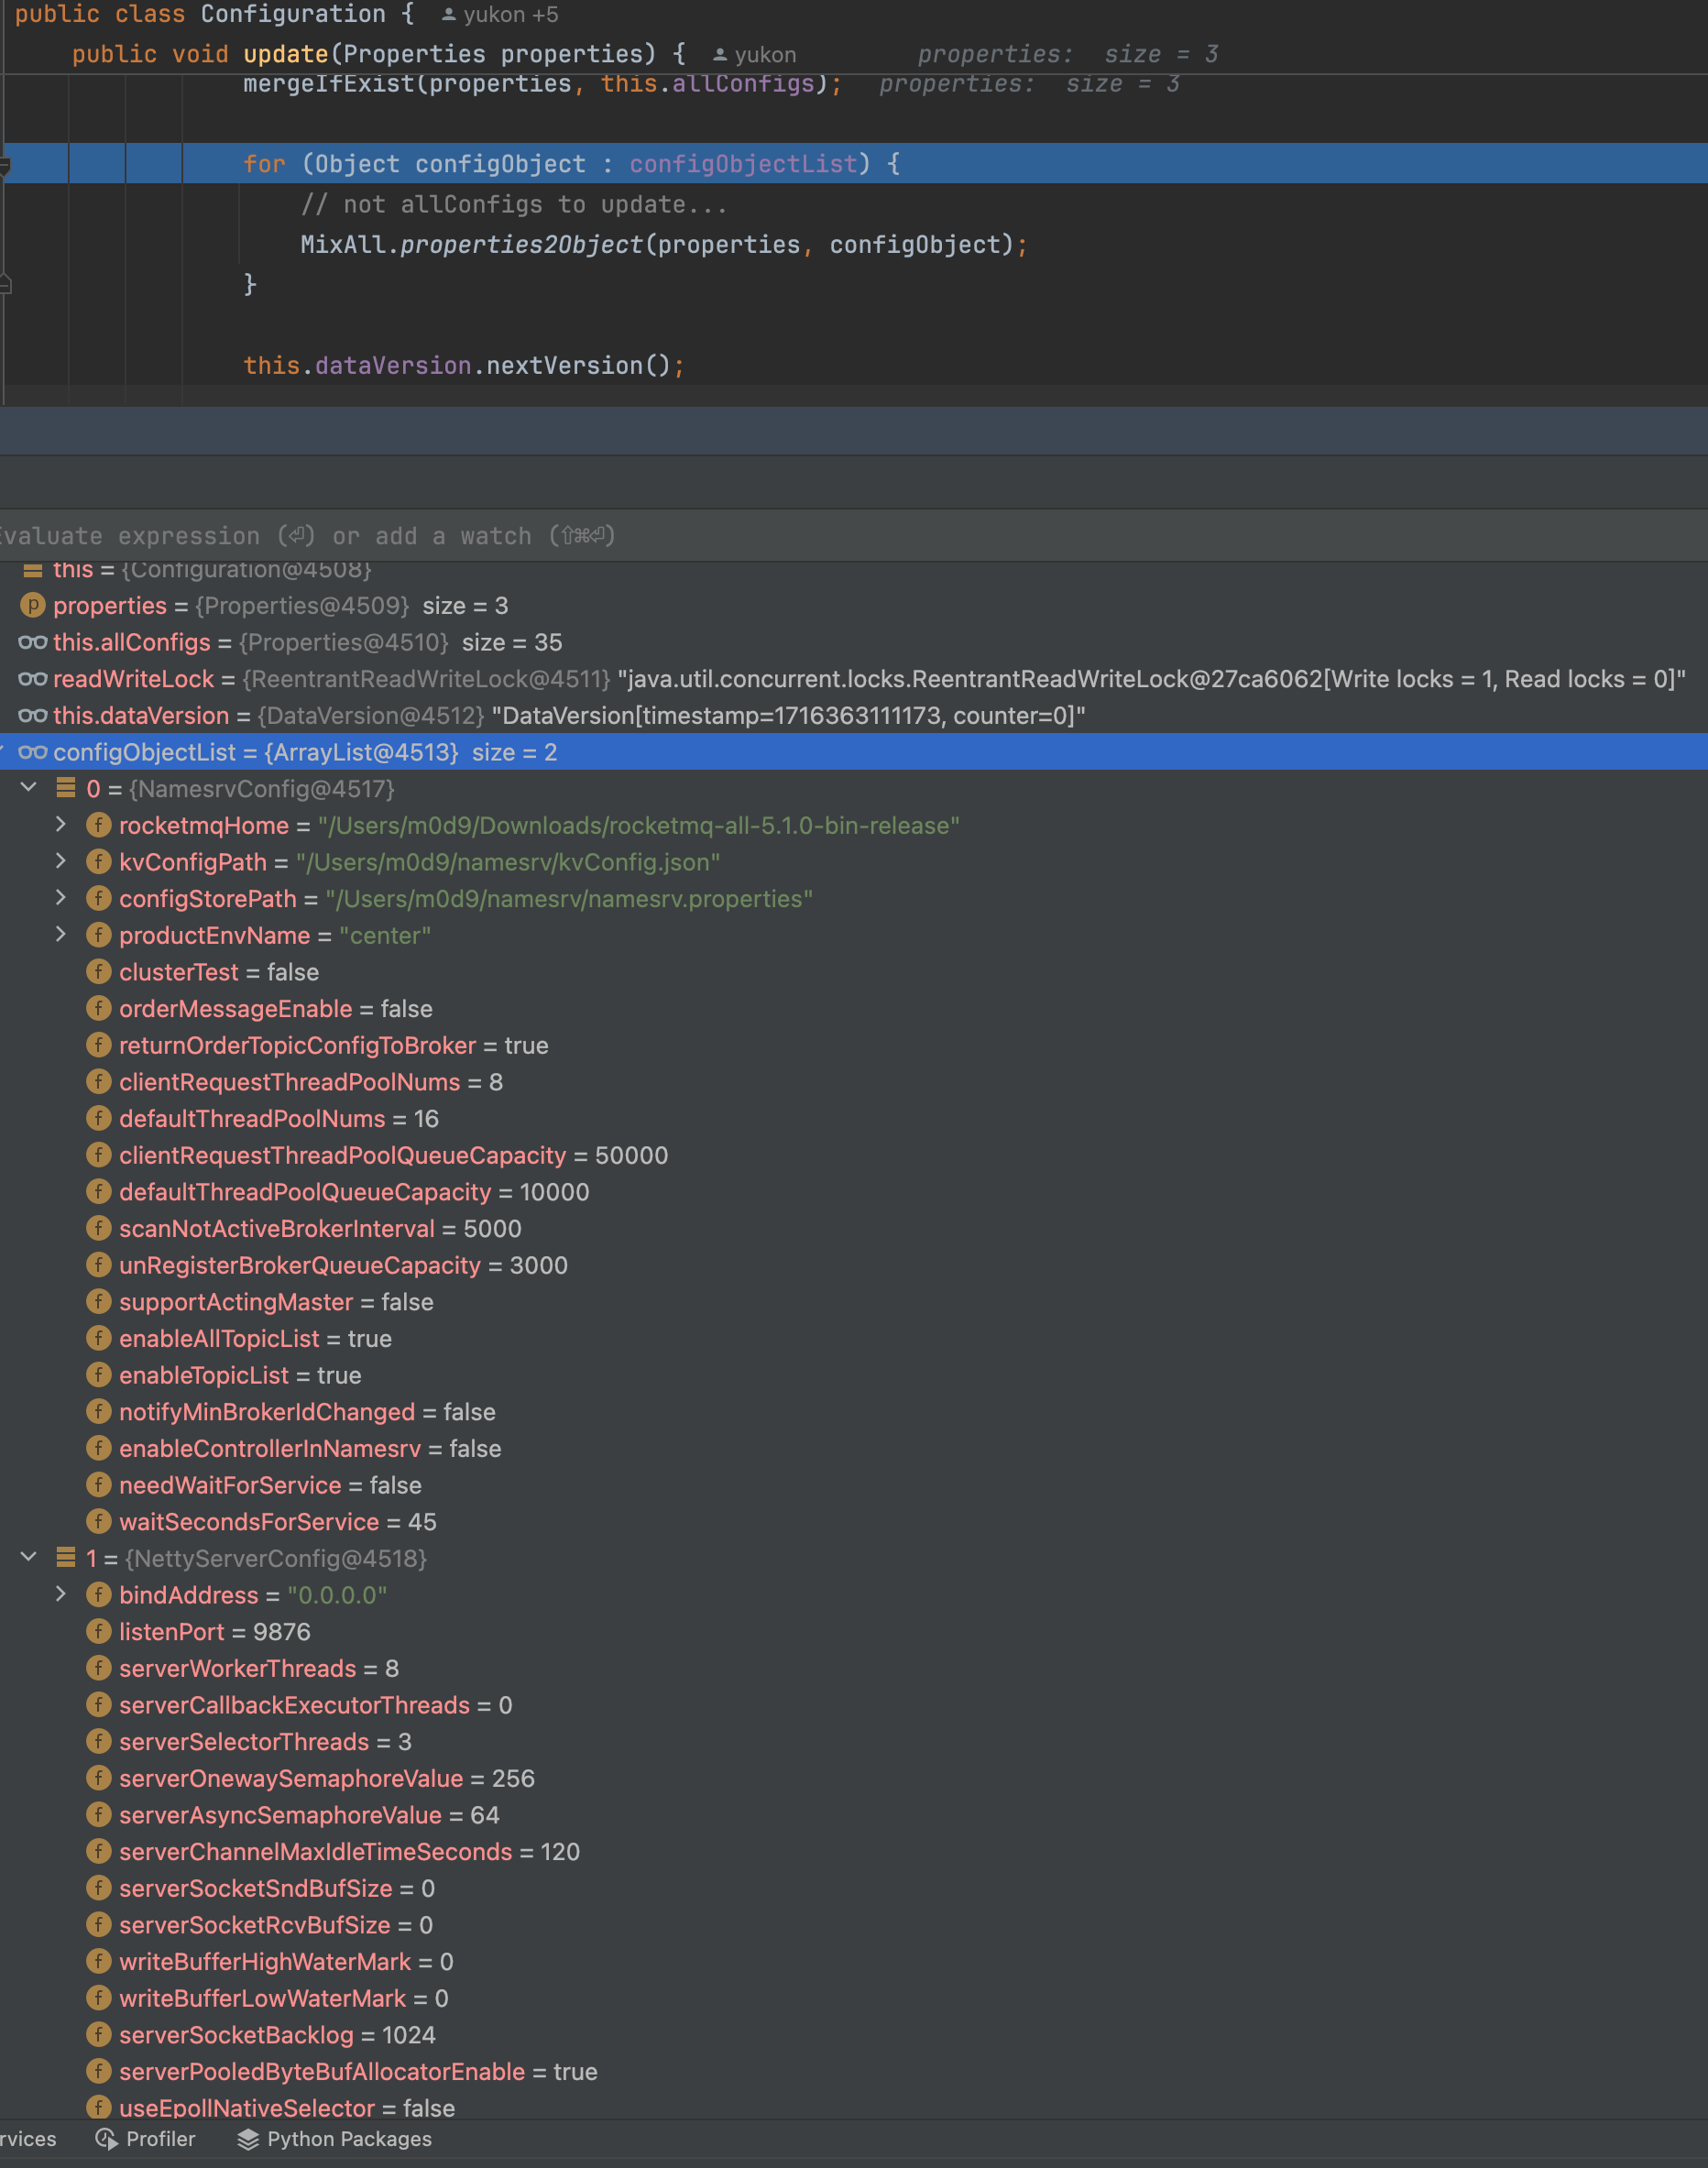Click the list element icon of NettyServerConfig@4518
Screen dimensions: 1708x2168
point(66,1557)
